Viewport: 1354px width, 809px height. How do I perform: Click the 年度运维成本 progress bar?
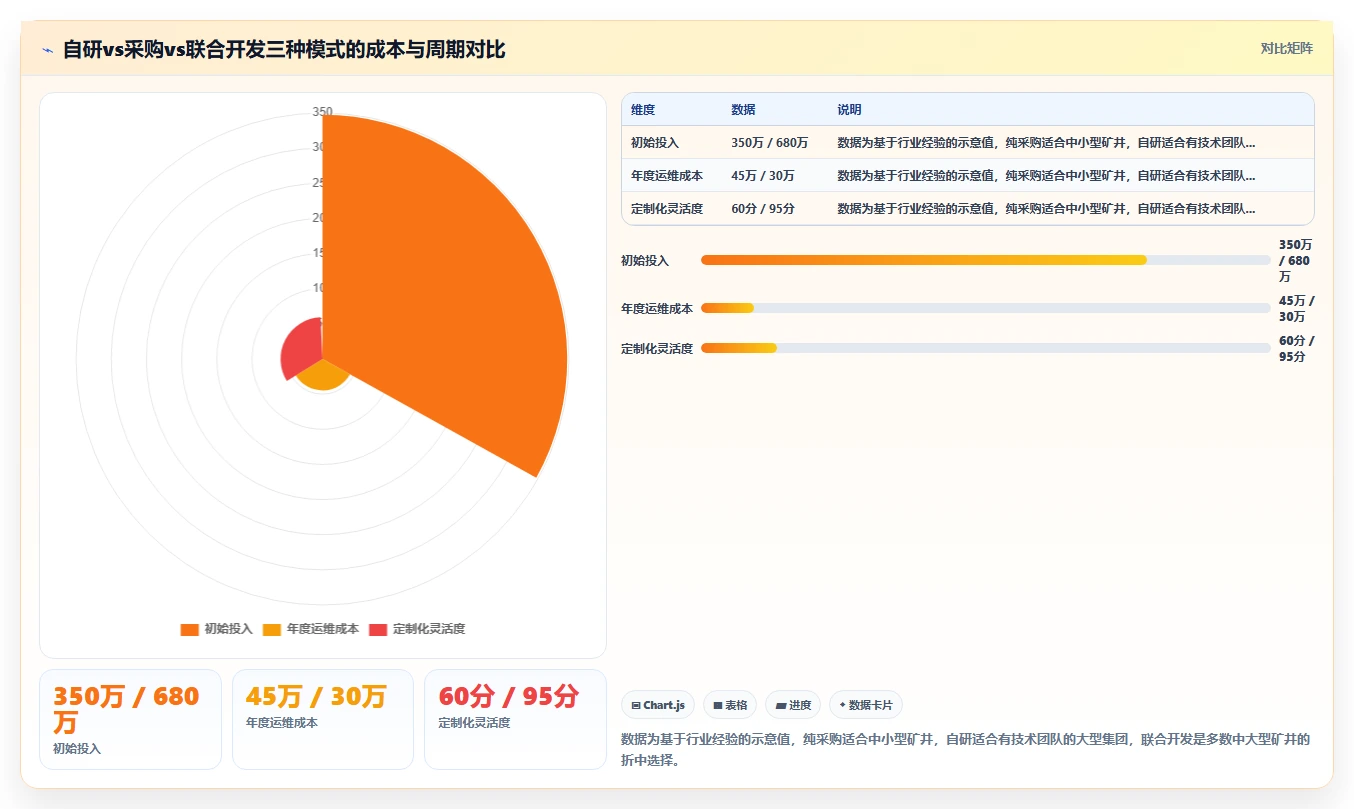(986, 308)
